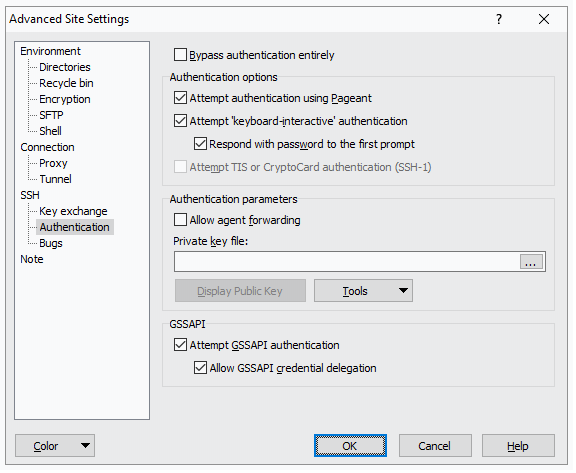
Task: Open Proxy settings page
Action: [x=53, y=163]
